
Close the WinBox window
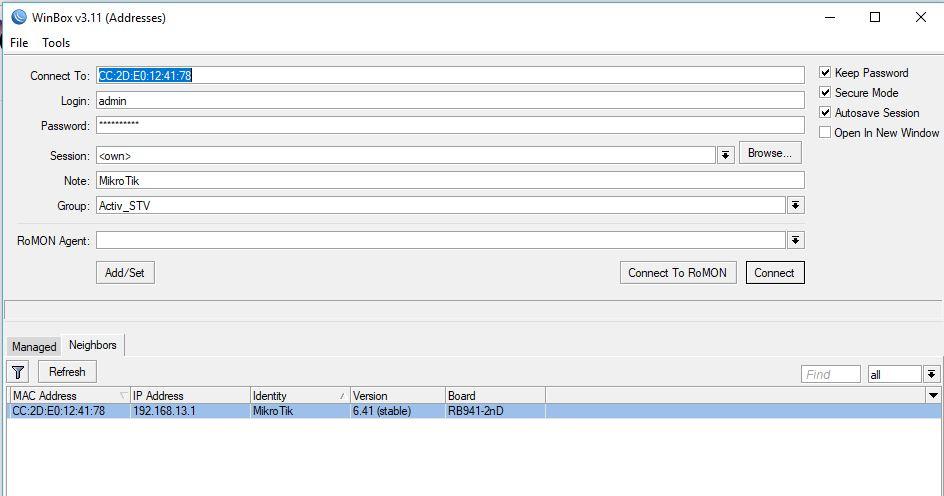click(x=921, y=17)
